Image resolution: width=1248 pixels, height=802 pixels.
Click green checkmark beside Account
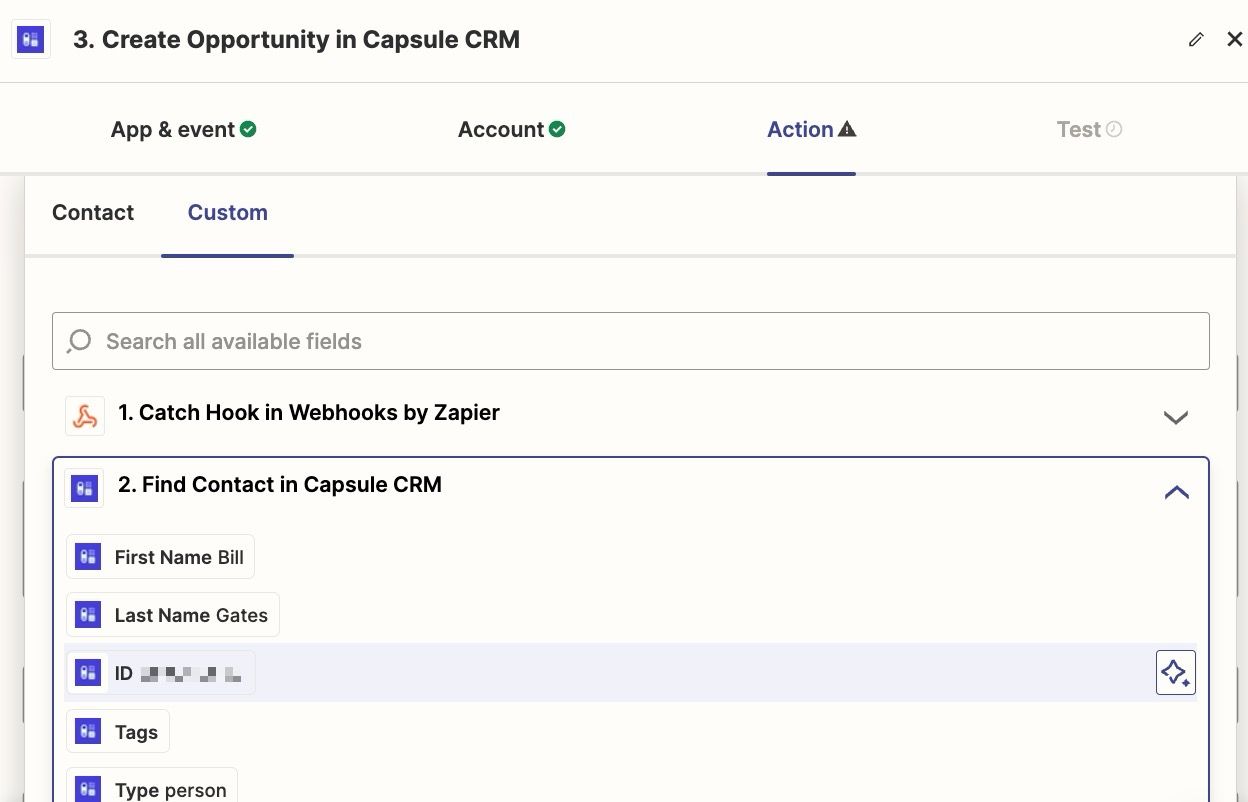coord(557,129)
